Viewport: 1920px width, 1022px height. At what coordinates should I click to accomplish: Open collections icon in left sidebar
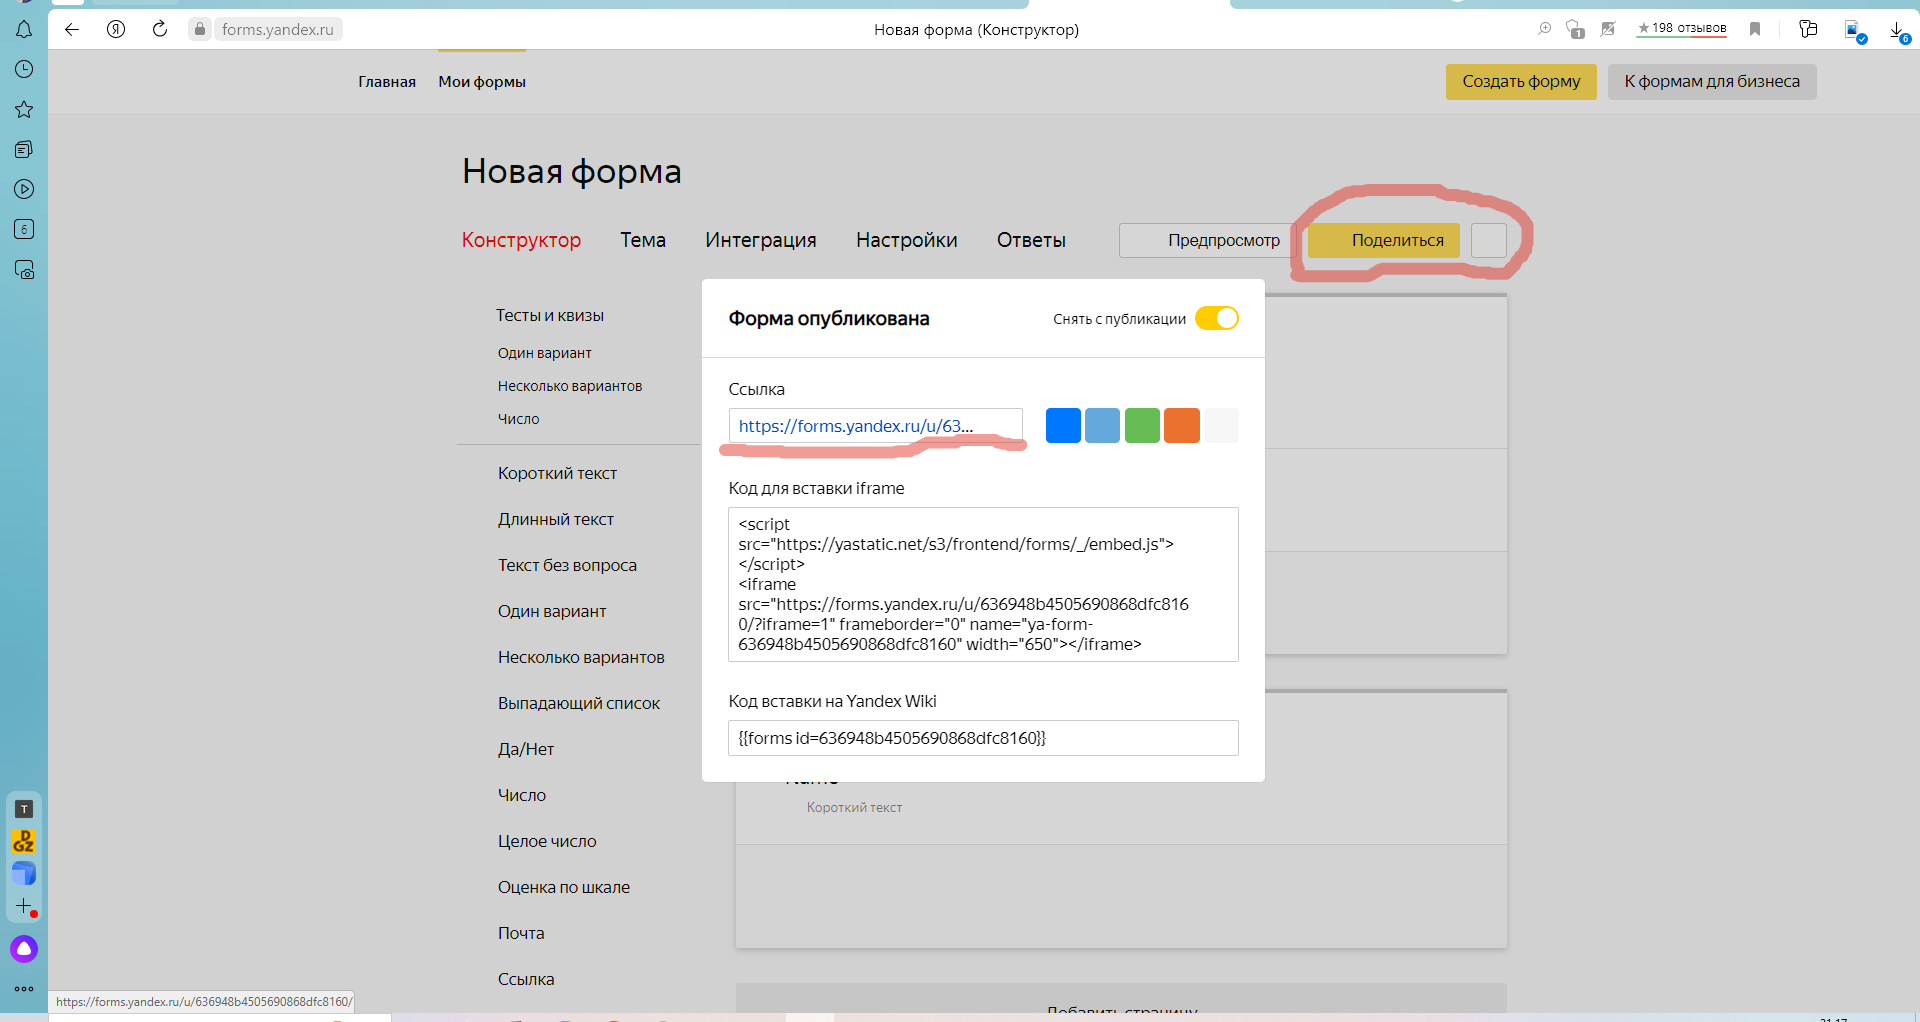pos(24,149)
